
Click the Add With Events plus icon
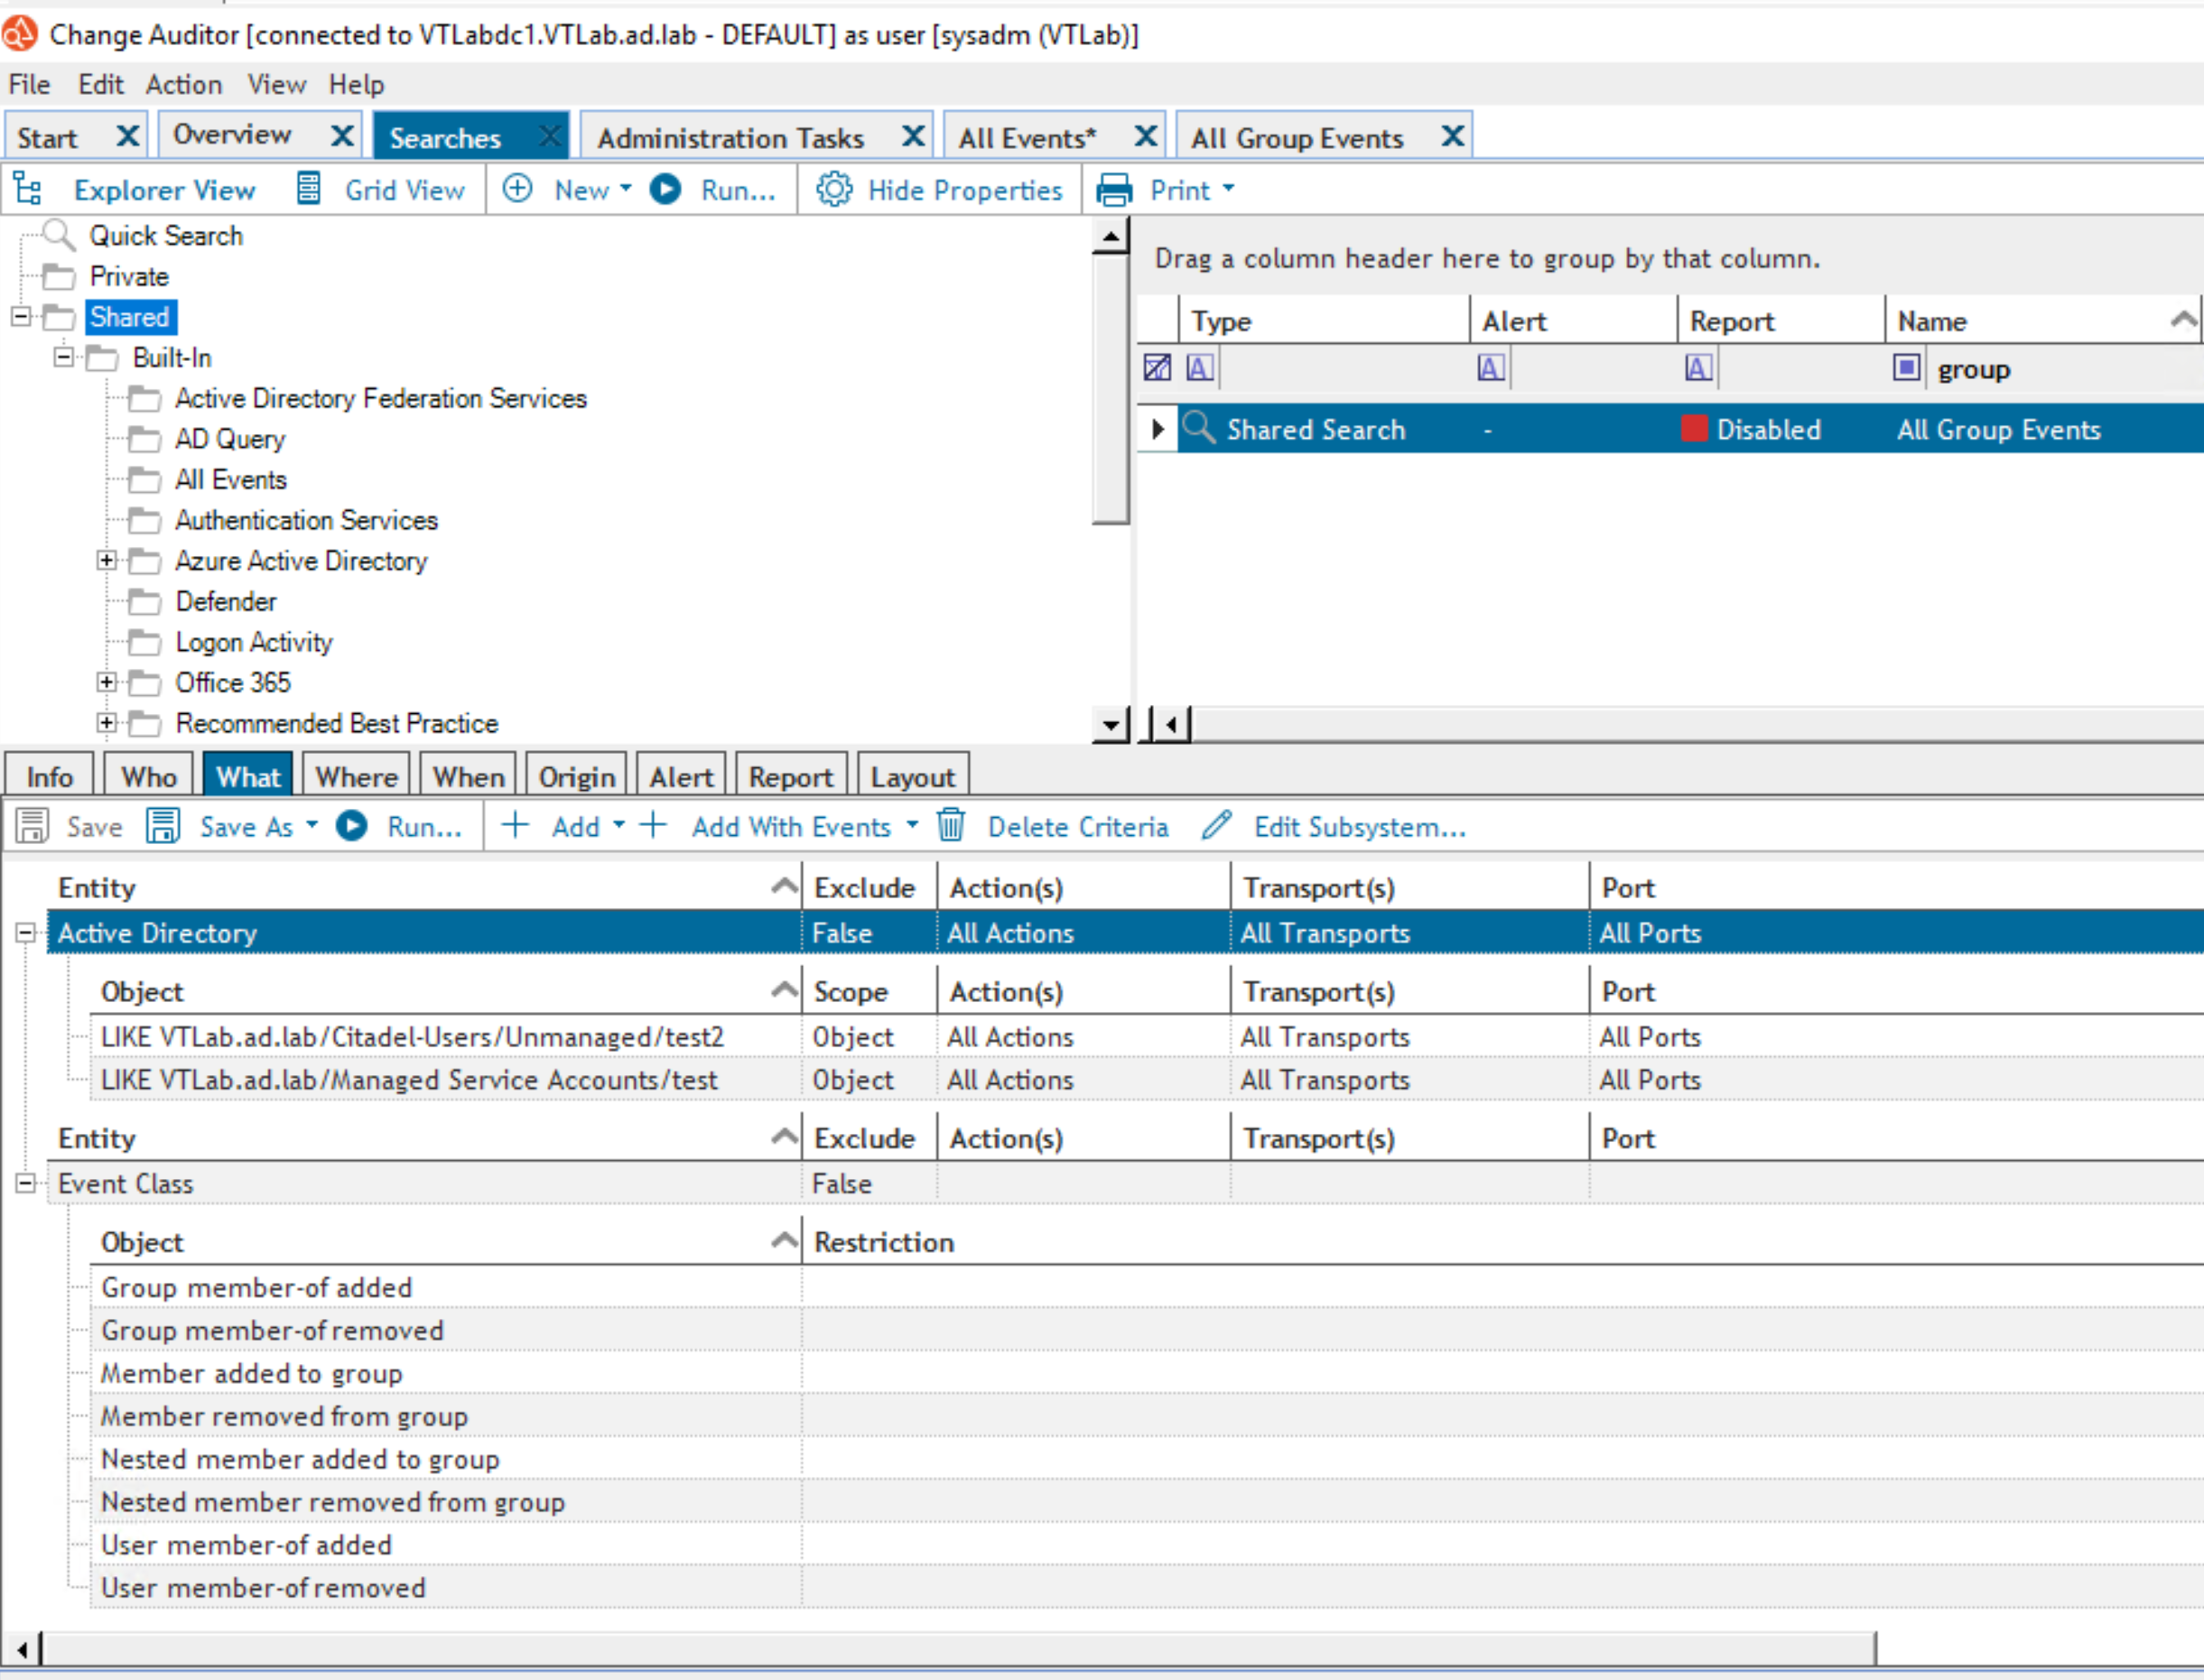click(x=653, y=825)
